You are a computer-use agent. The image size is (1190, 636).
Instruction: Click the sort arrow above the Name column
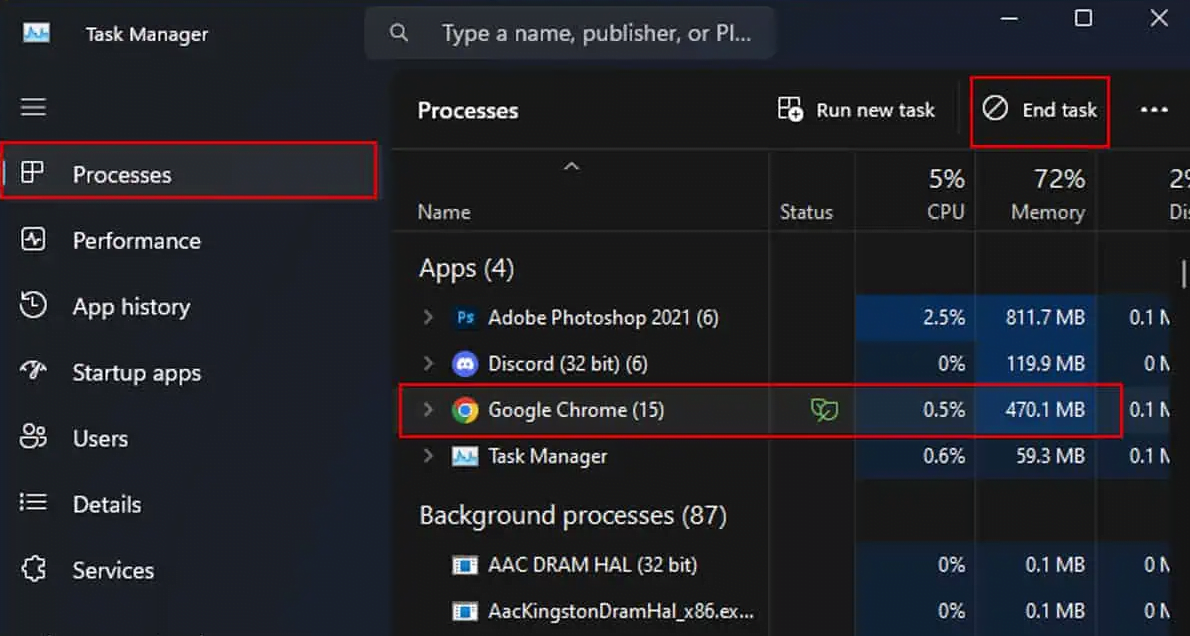[x=572, y=166]
